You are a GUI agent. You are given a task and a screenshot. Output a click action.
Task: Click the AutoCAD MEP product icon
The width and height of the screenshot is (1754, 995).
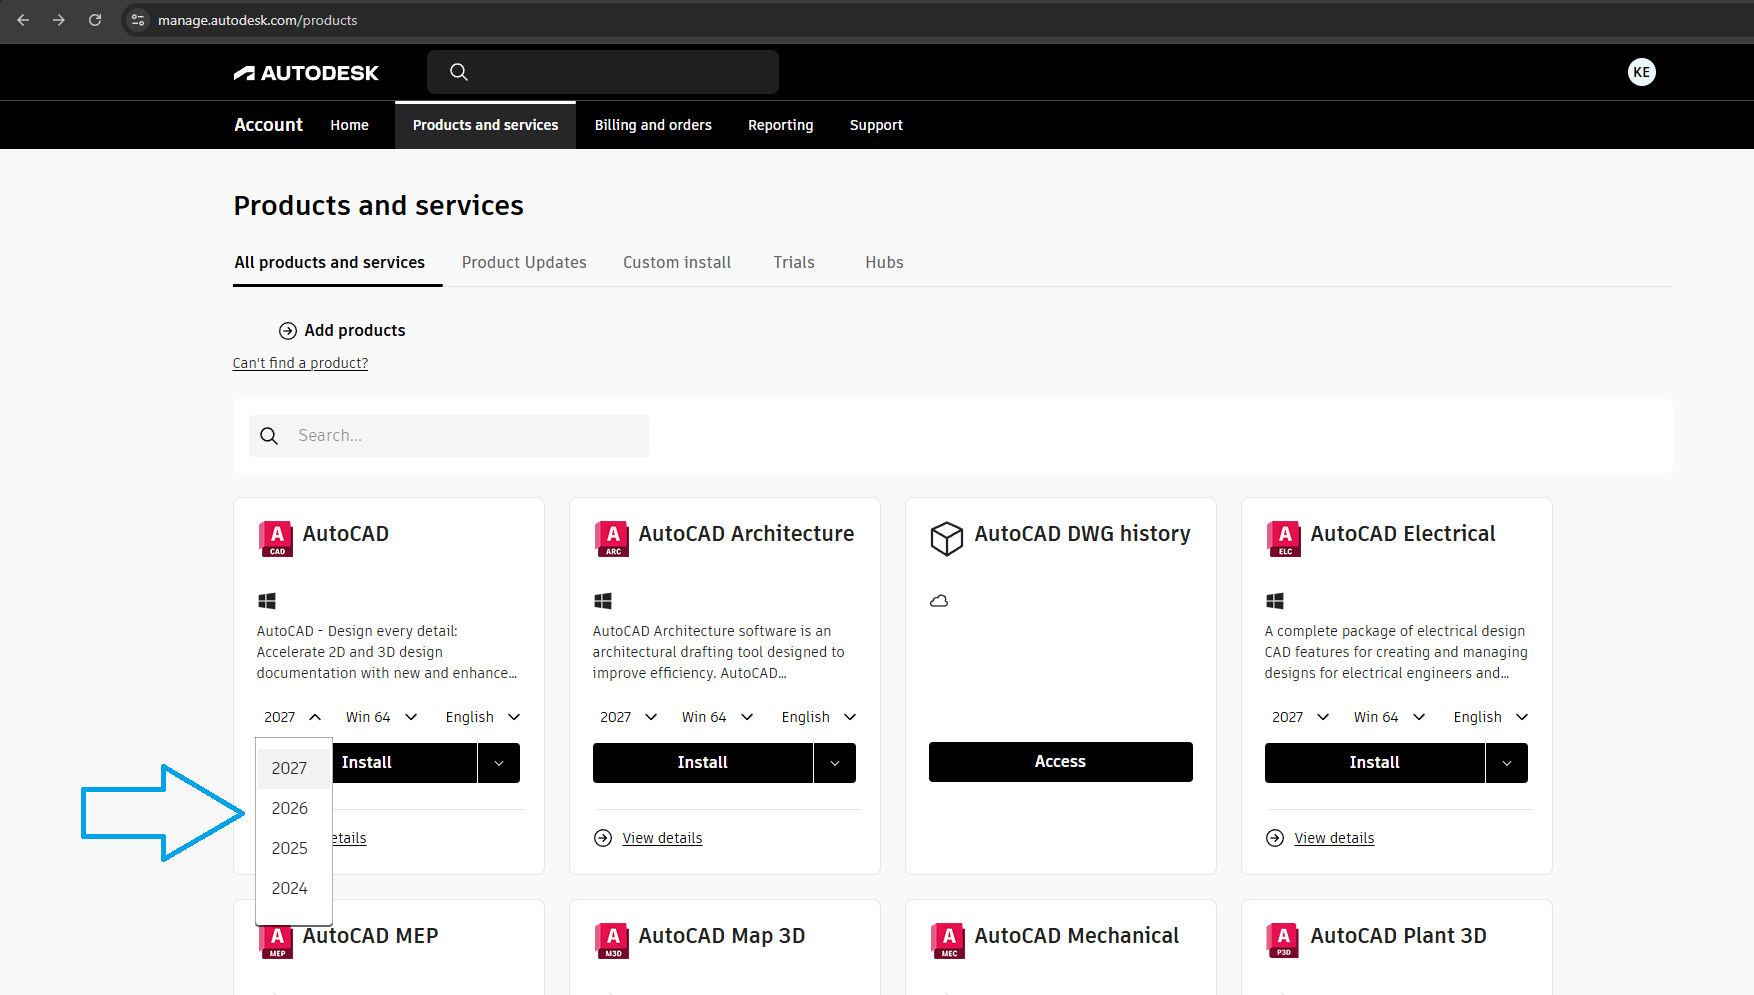276,940
